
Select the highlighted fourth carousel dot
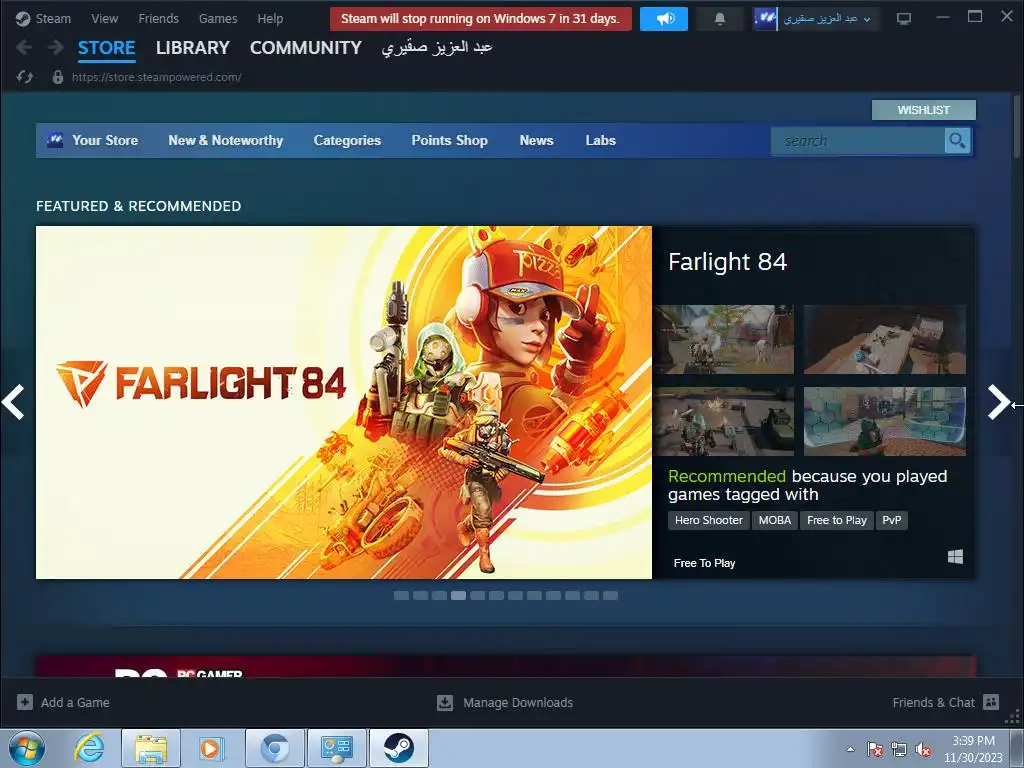[458, 596]
